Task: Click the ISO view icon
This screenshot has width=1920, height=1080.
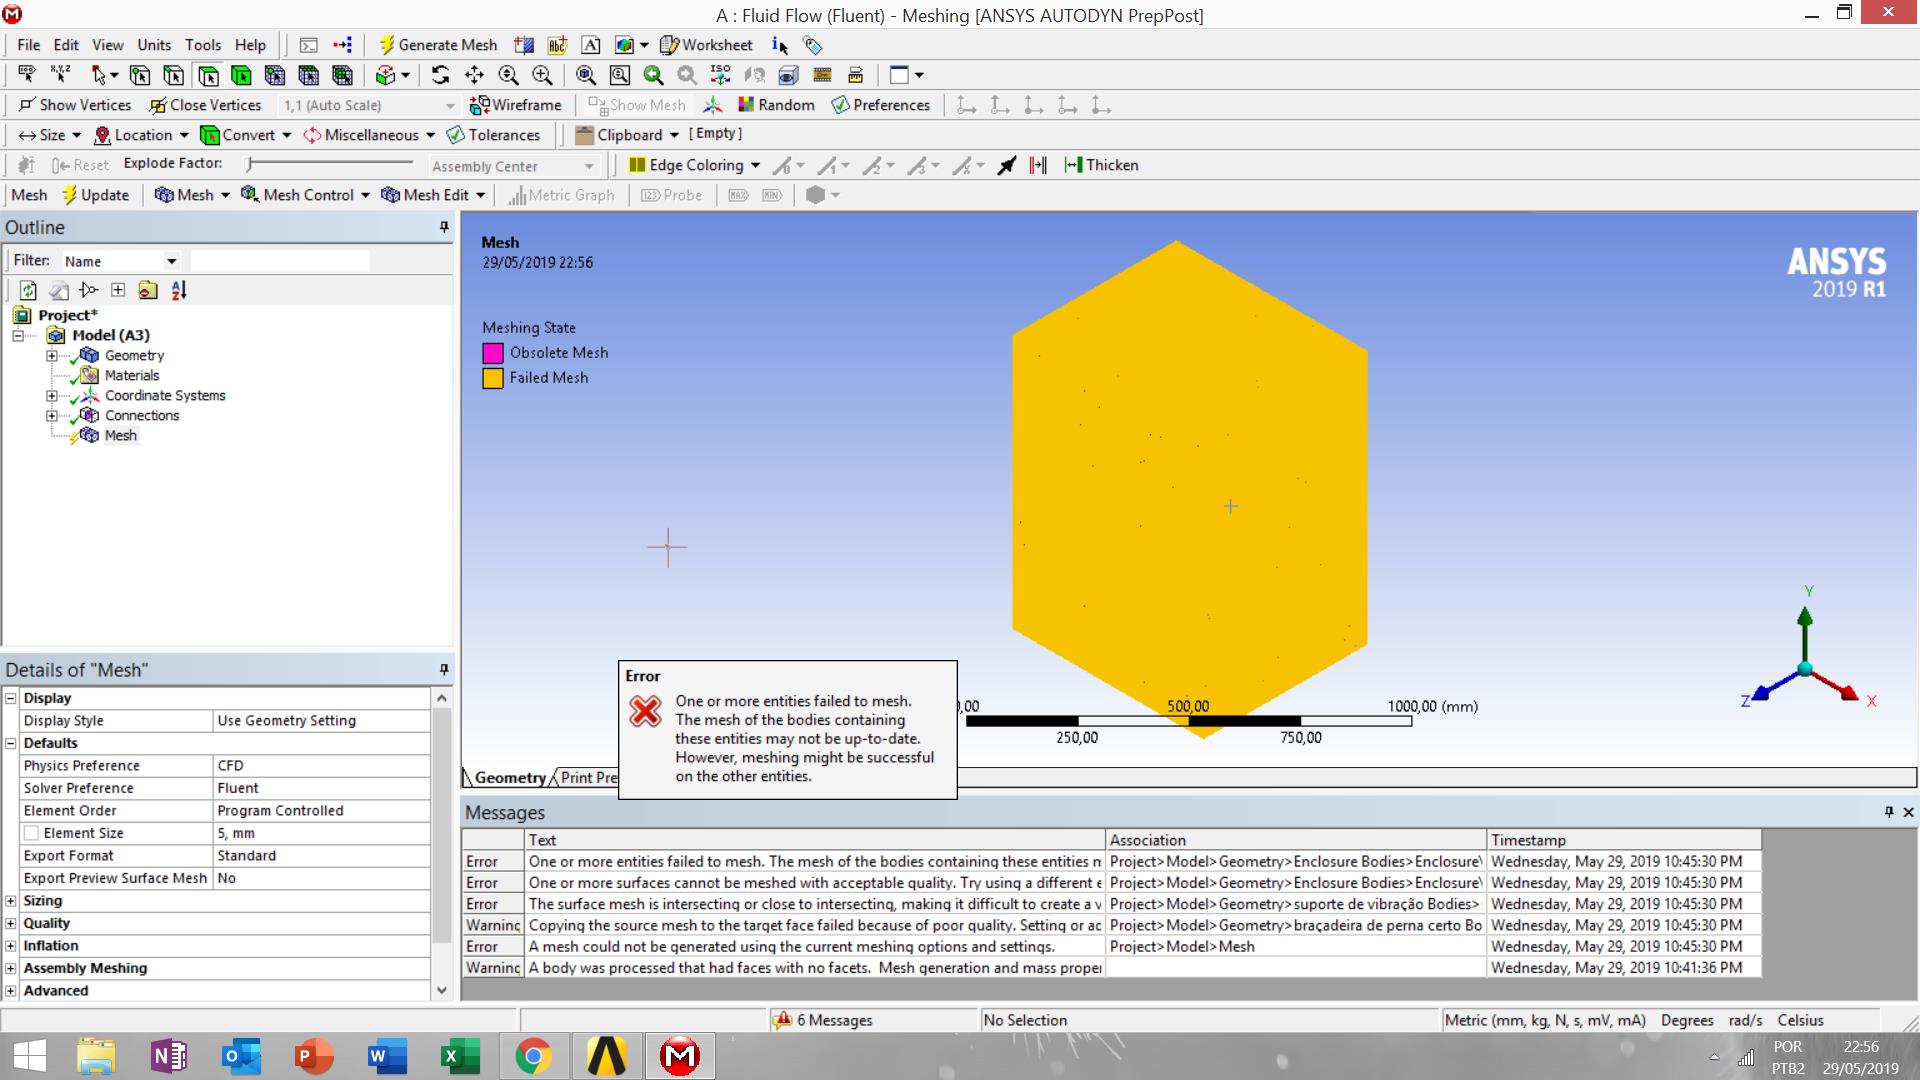Action: point(720,75)
